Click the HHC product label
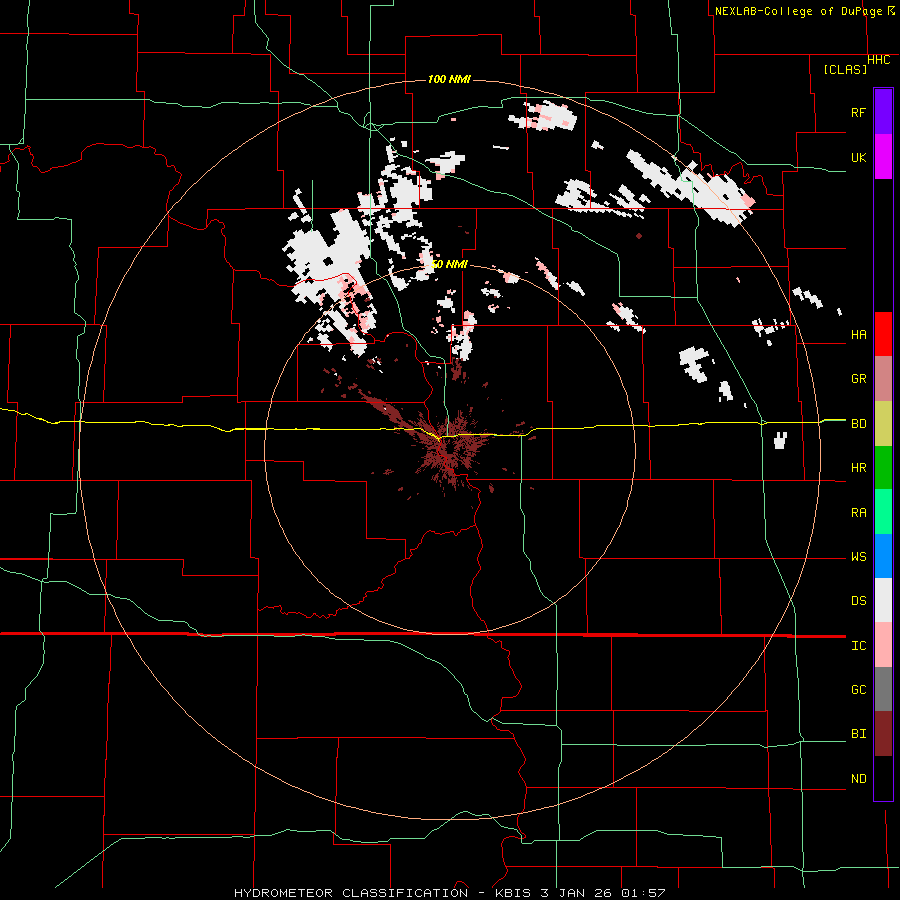The image size is (900, 900). point(878,60)
